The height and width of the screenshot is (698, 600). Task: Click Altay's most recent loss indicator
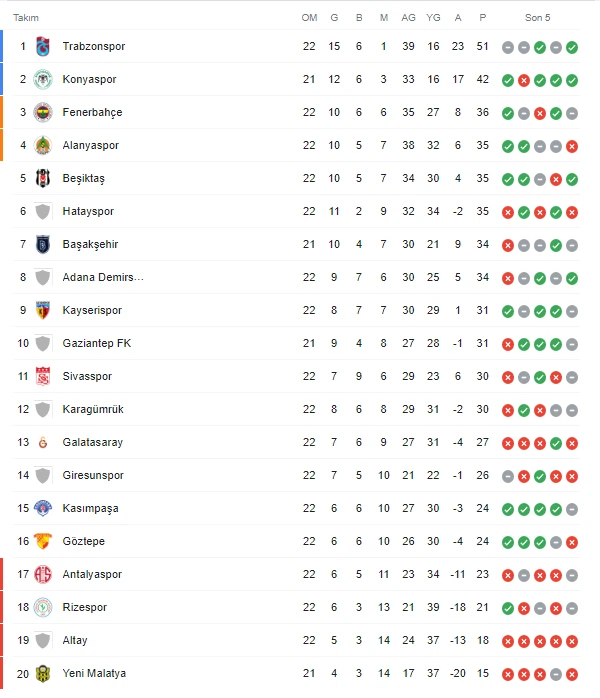click(x=572, y=641)
